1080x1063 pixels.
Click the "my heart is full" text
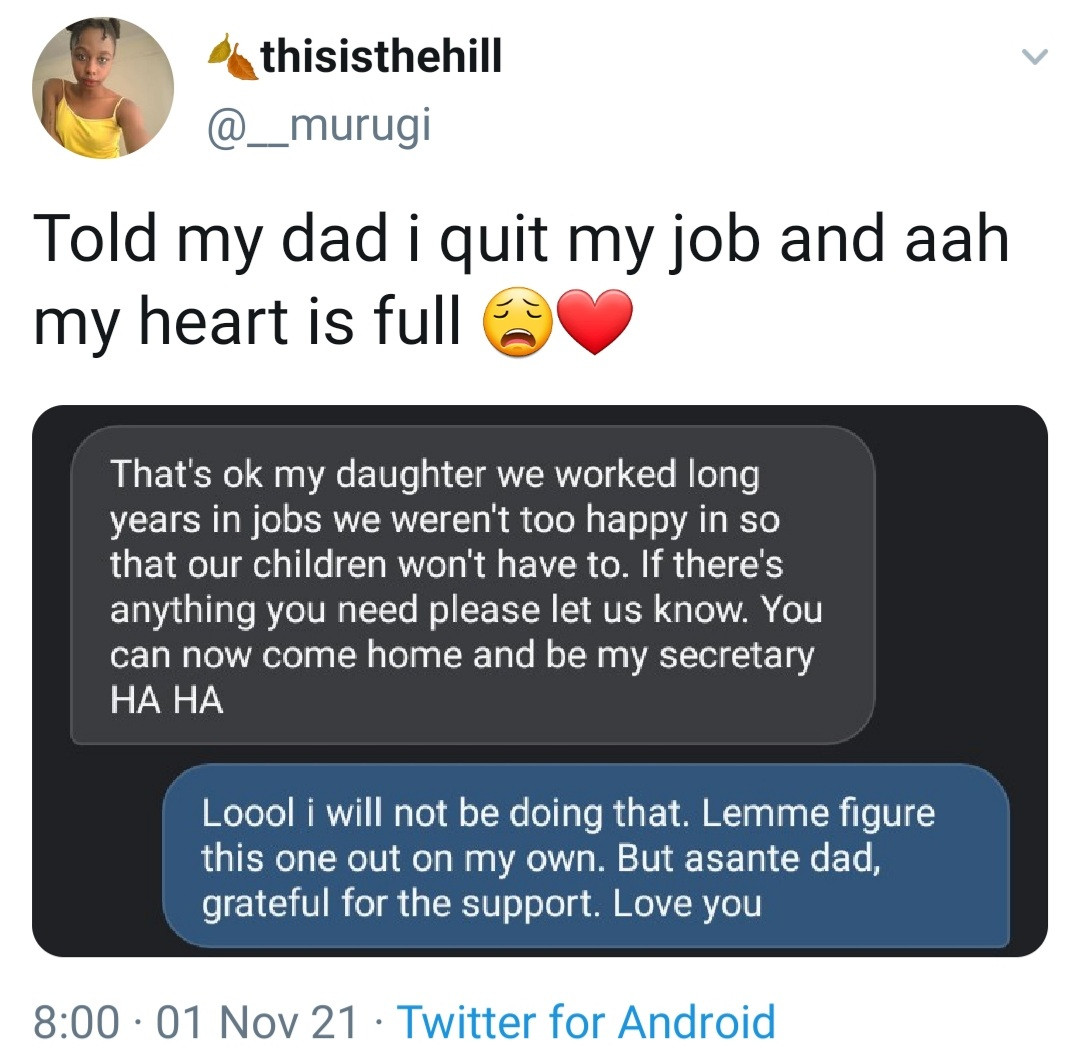point(250,323)
